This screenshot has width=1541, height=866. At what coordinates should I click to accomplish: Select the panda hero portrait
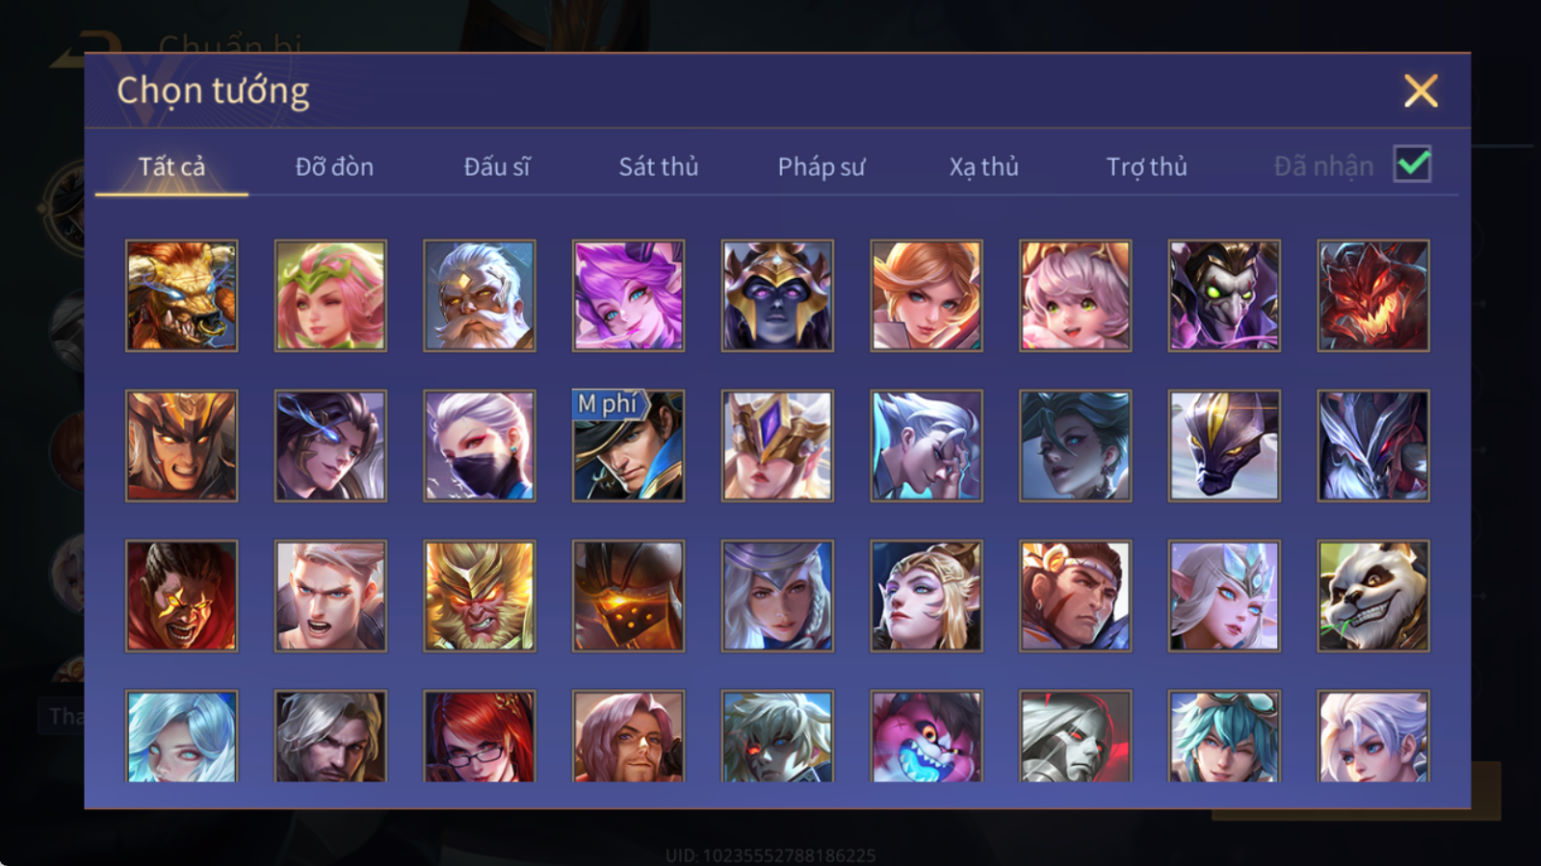click(x=1373, y=595)
